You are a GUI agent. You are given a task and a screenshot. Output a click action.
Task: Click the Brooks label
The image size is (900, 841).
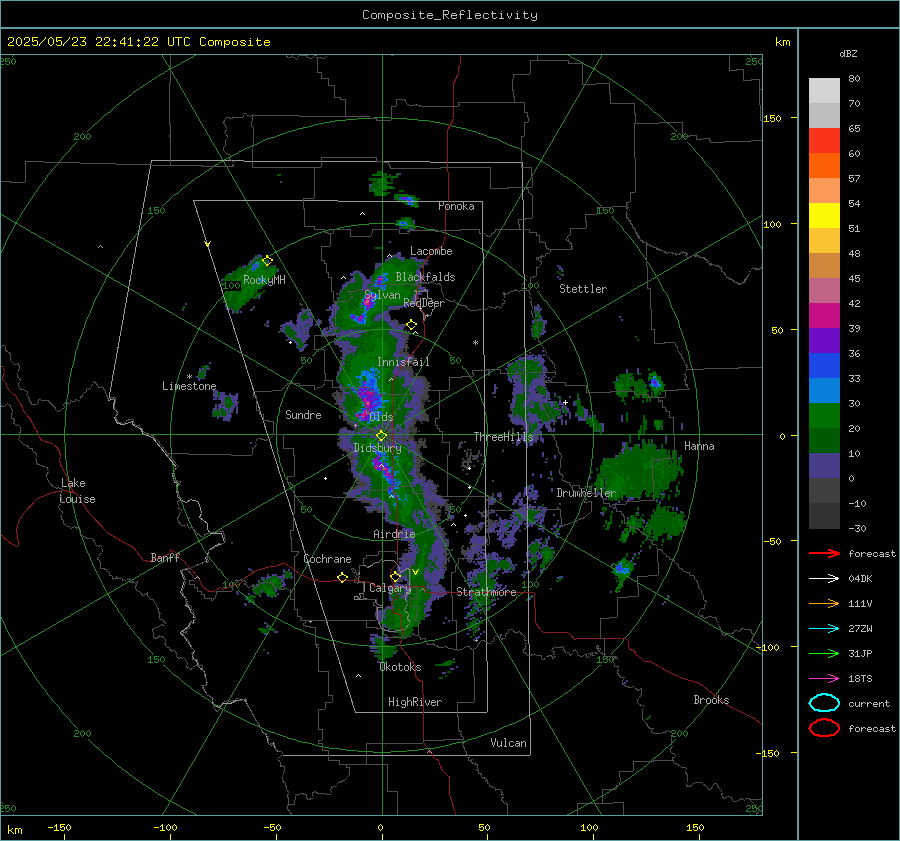coord(711,700)
